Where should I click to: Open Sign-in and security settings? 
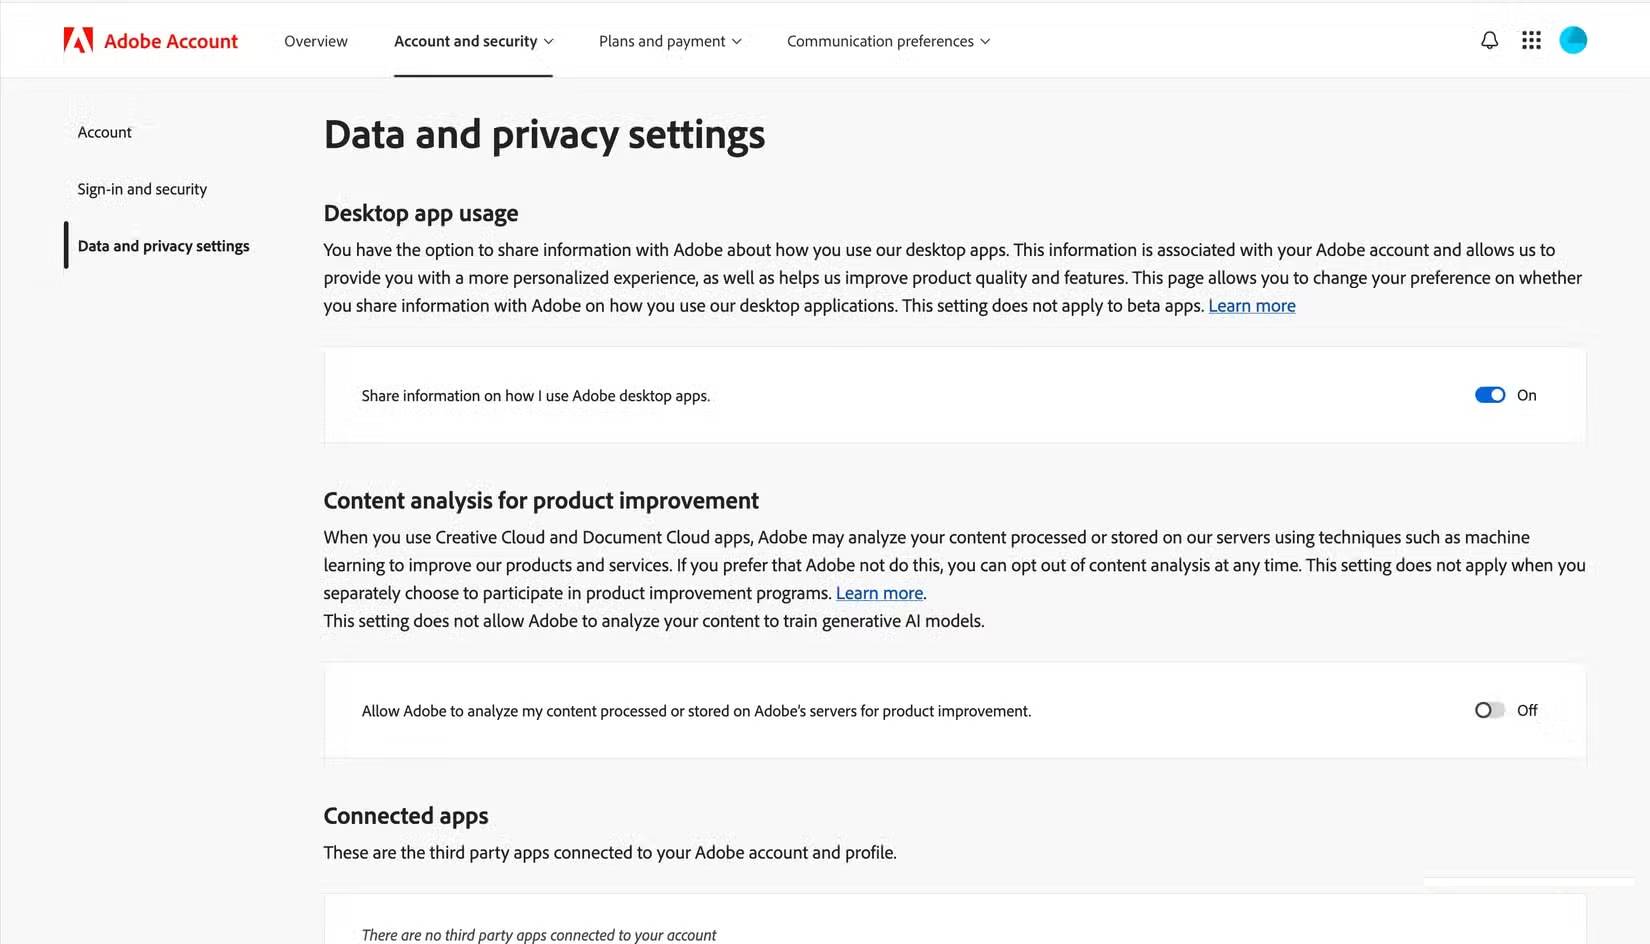tap(141, 188)
